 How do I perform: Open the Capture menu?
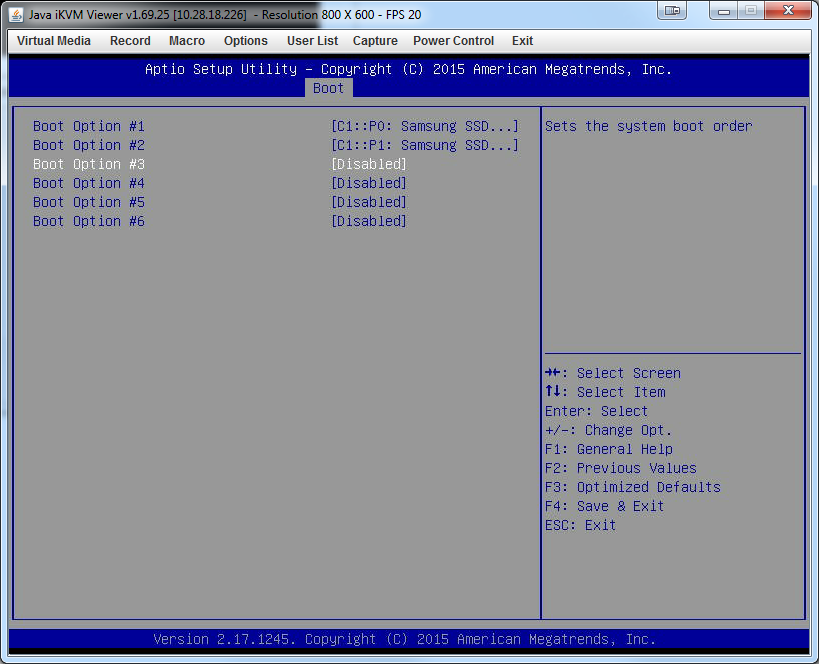point(375,41)
